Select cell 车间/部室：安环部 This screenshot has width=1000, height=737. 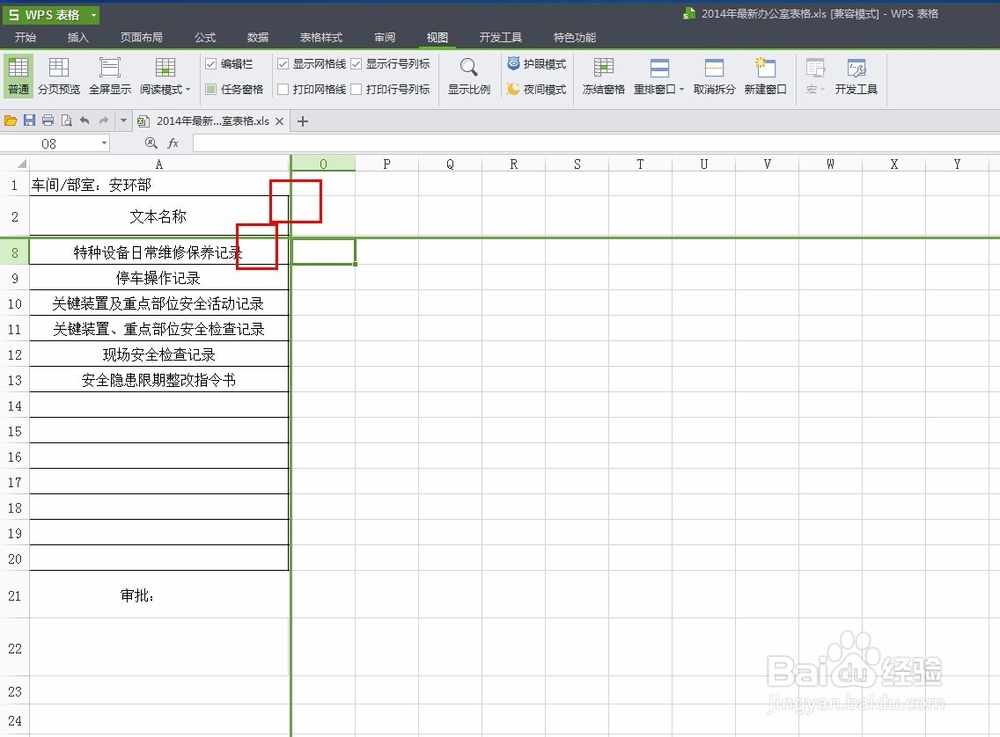pyautogui.click(x=159, y=185)
